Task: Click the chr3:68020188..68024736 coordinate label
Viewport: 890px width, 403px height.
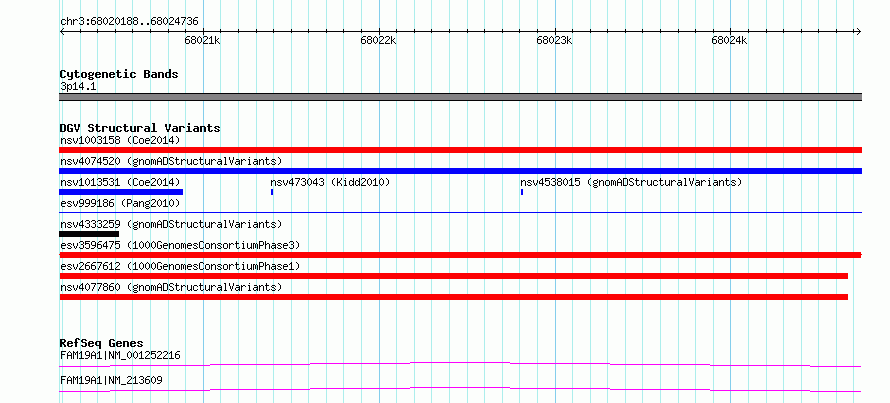Action: [129, 22]
